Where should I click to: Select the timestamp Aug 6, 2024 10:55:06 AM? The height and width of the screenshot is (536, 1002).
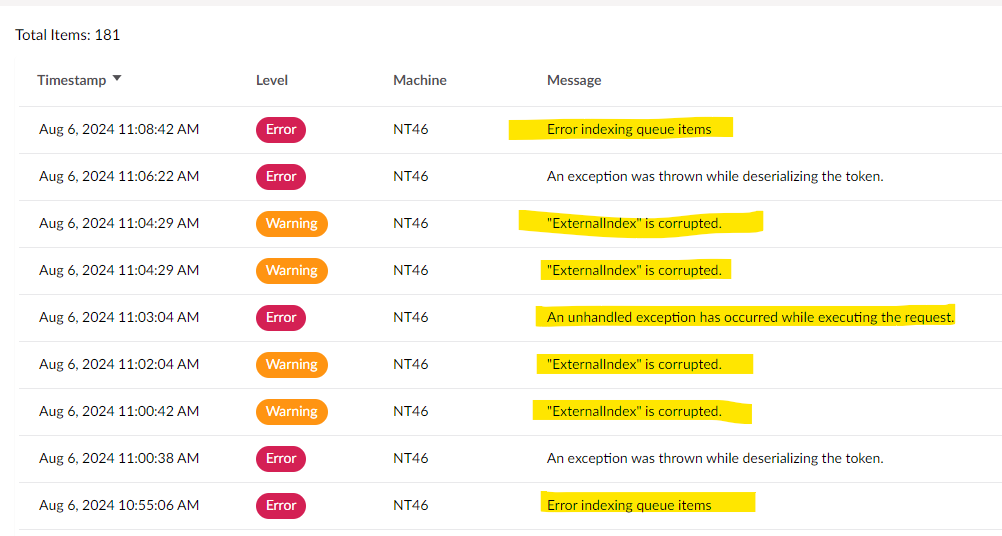(119, 505)
